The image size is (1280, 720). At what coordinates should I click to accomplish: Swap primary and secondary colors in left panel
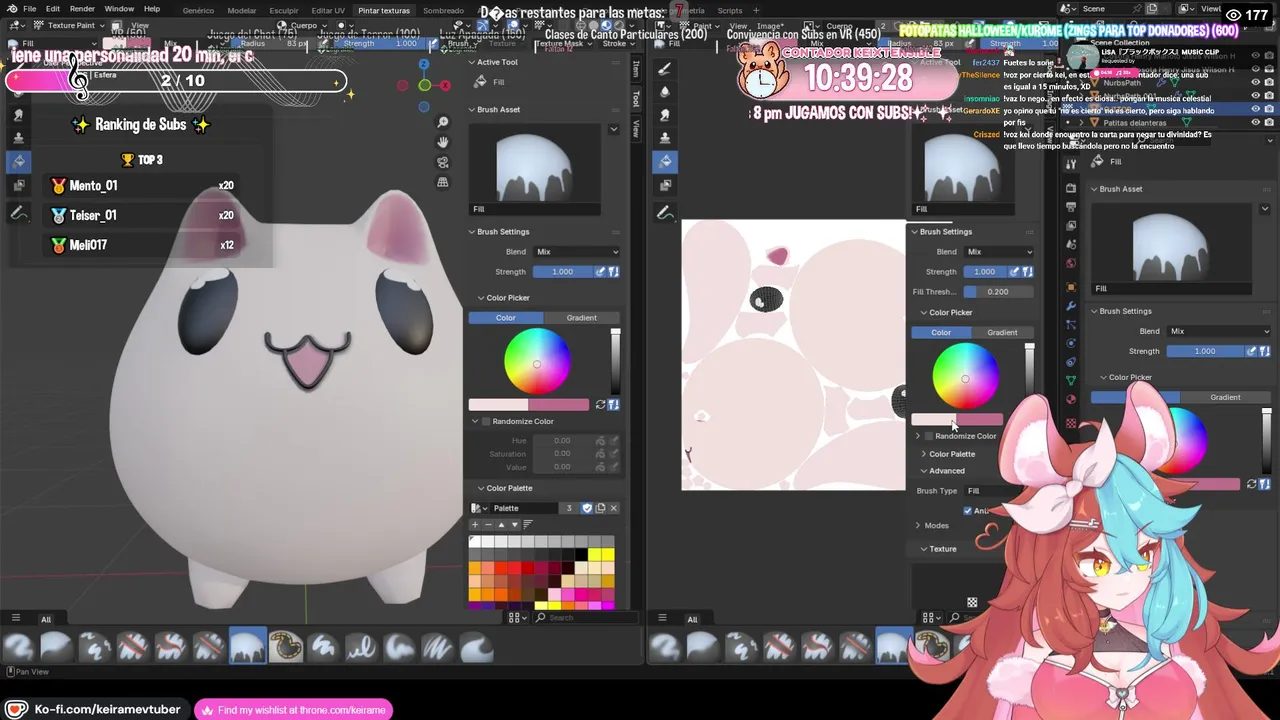600,405
